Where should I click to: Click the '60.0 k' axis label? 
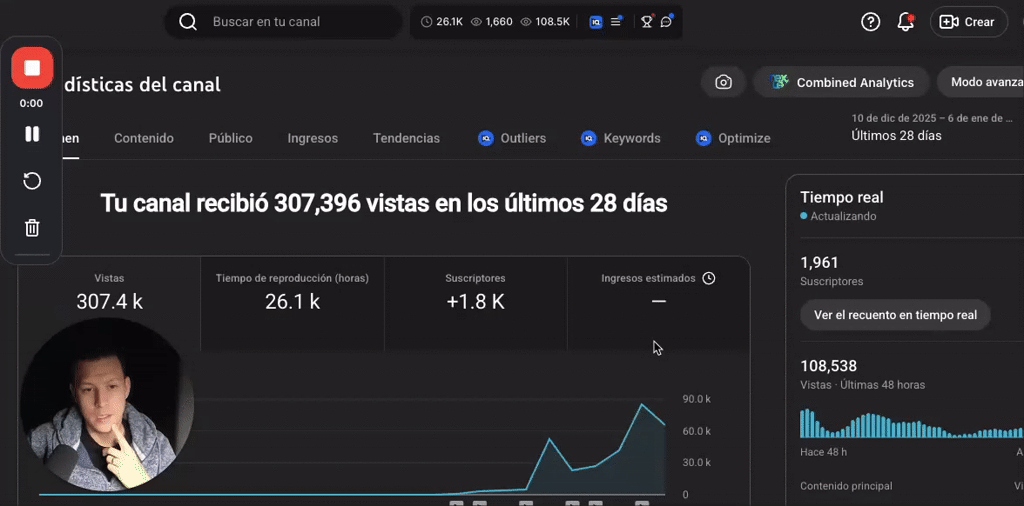696,431
